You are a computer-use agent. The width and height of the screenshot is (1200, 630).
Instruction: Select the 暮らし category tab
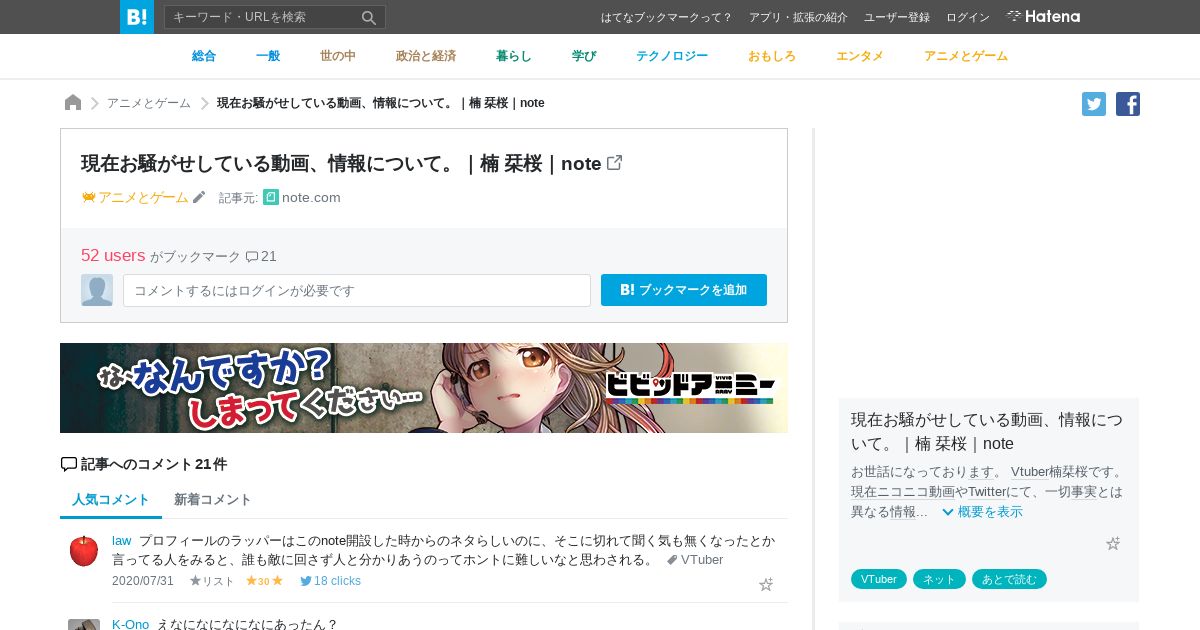pyautogui.click(x=514, y=56)
